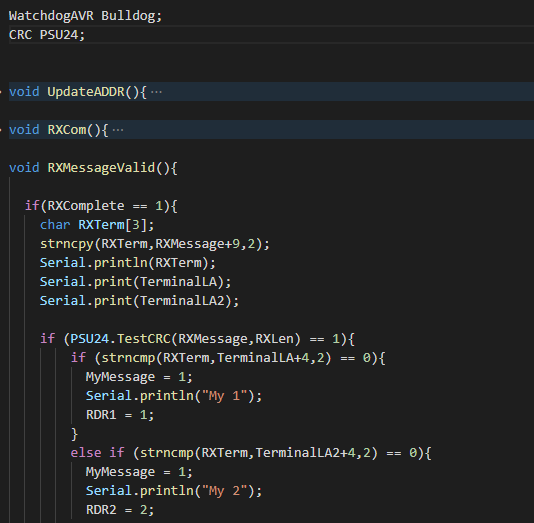
Task: Click Serial.println(RXTerm) statement
Action: click(128, 263)
